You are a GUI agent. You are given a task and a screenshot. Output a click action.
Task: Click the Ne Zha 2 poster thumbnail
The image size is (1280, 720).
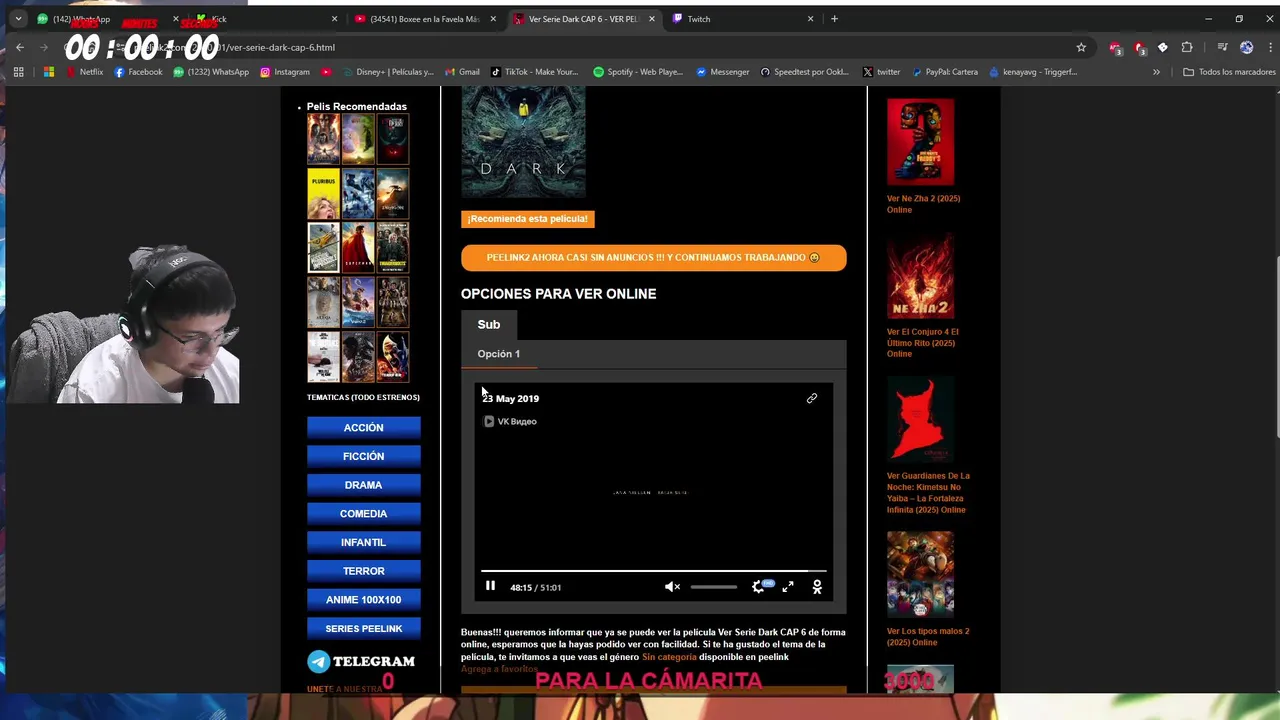pyautogui.click(x=920, y=278)
